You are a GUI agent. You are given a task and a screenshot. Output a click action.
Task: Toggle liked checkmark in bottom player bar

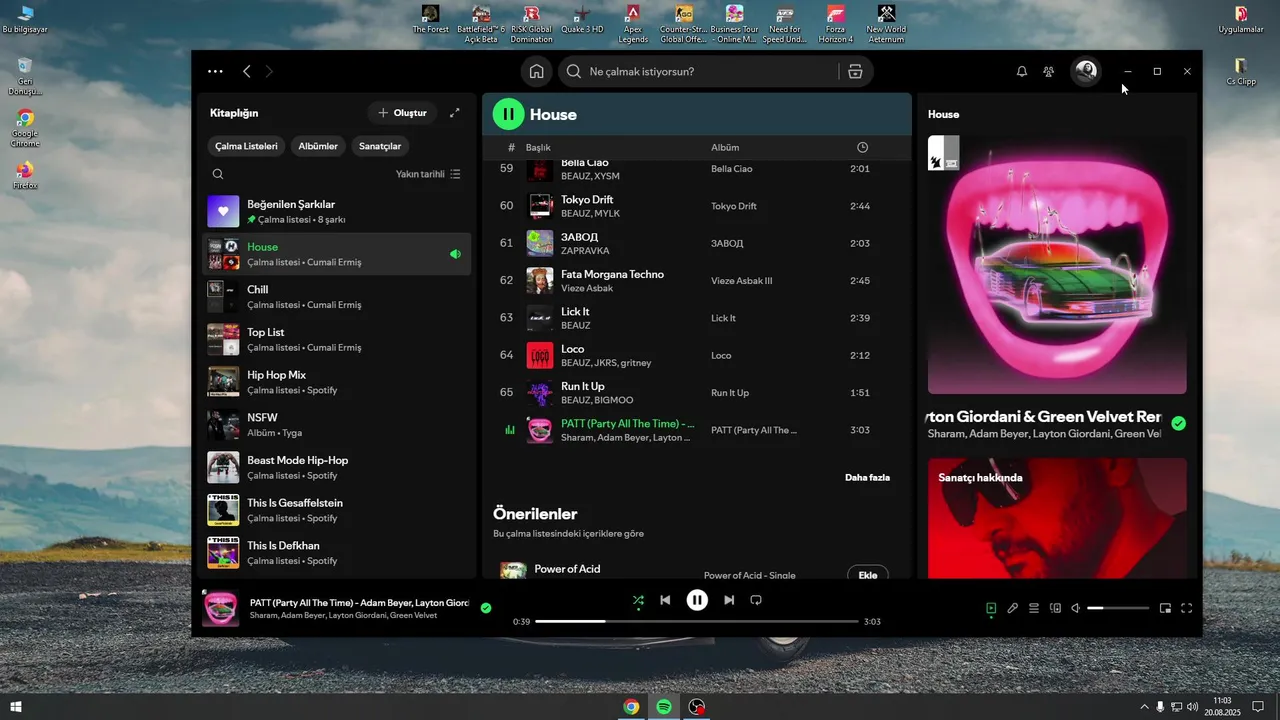tap(486, 608)
